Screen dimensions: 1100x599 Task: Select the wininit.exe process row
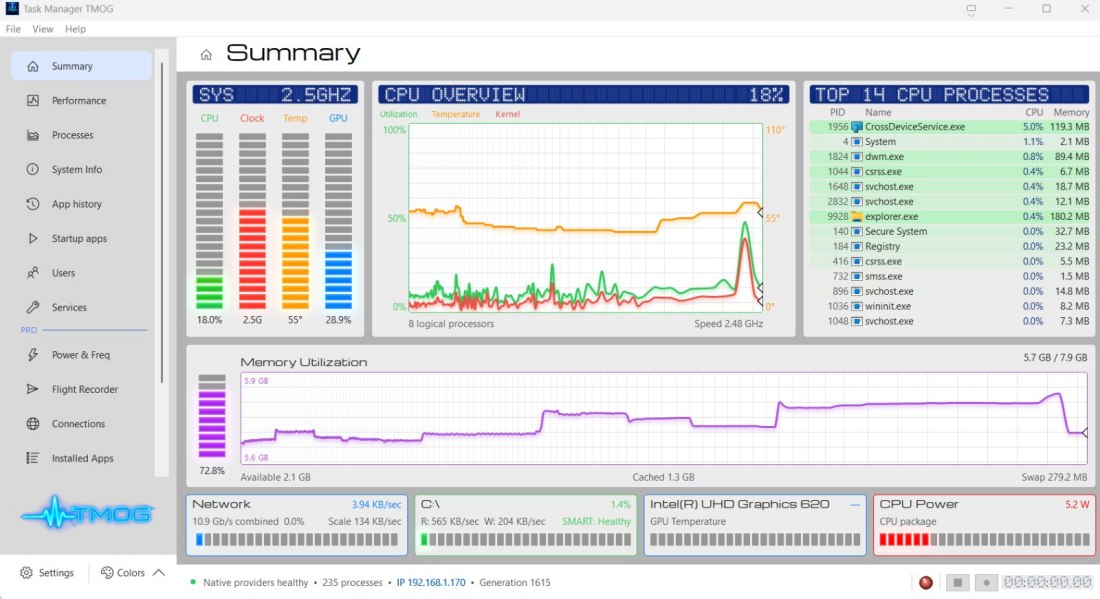click(x=949, y=306)
